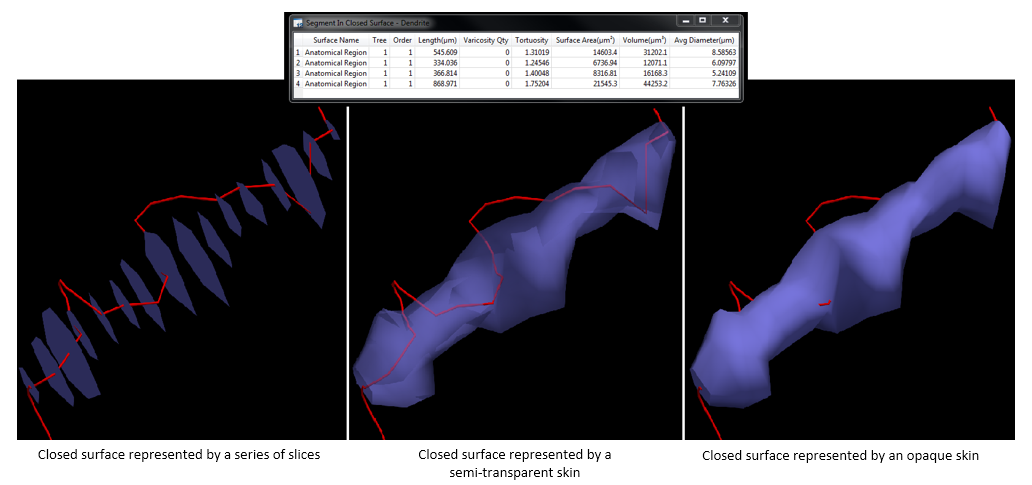The height and width of the screenshot is (485, 1032).
Task: Minimize the Segment In Closed Surface window
Action: pos(684,20)
